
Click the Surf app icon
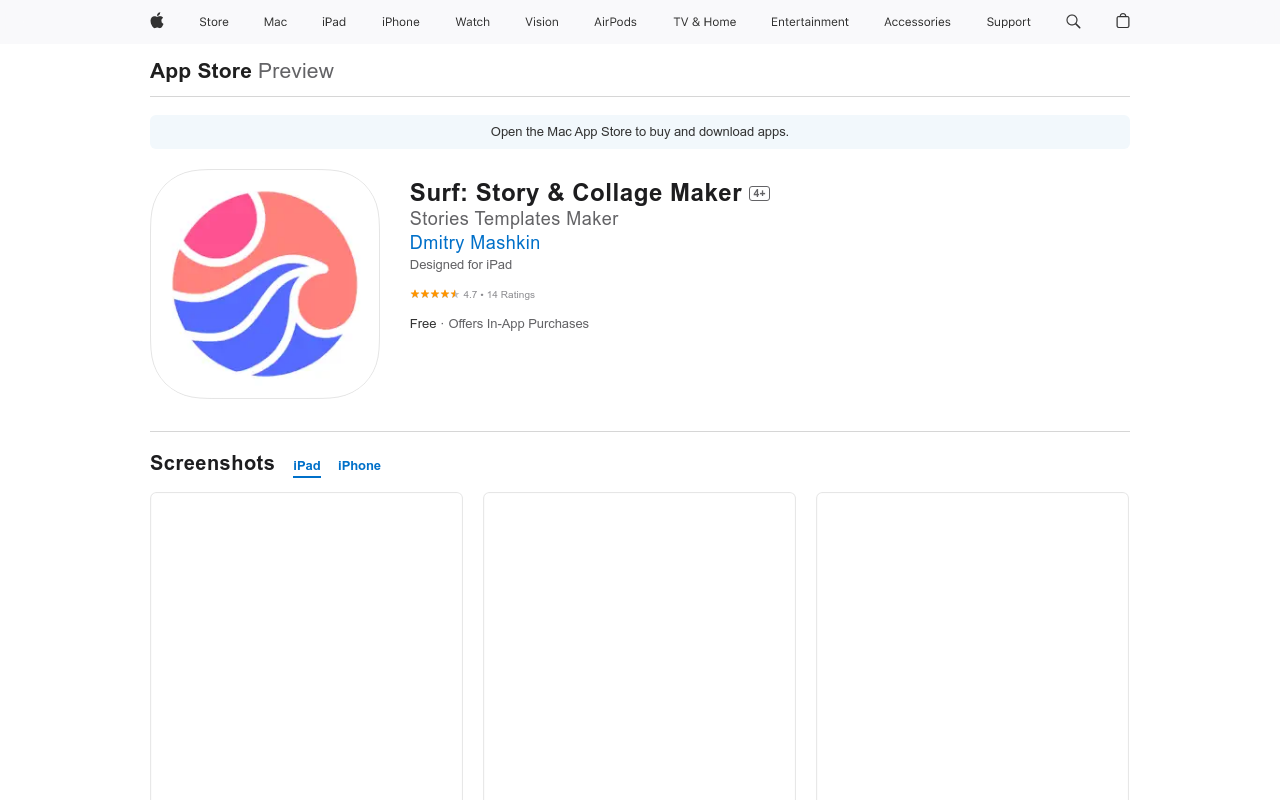click(x=265, y=284)
